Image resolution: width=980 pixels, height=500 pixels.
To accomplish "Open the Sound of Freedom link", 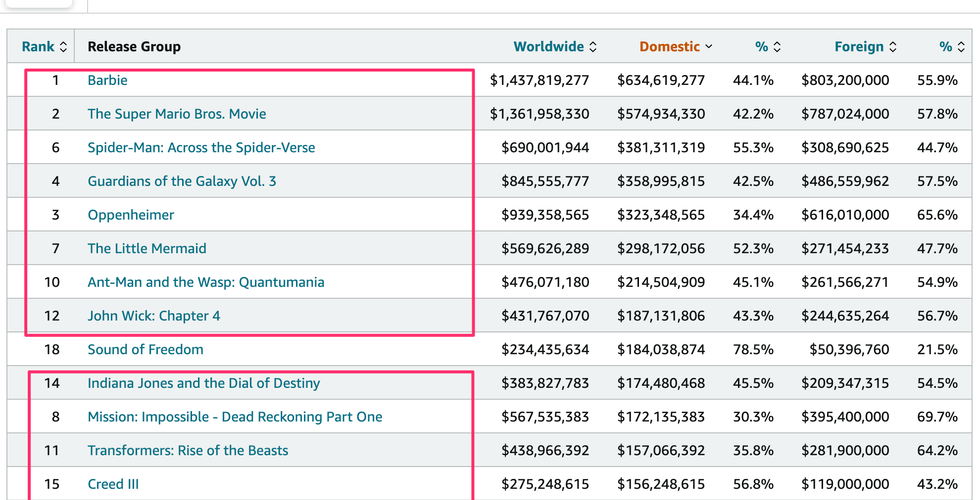I will tap(146, 349).
